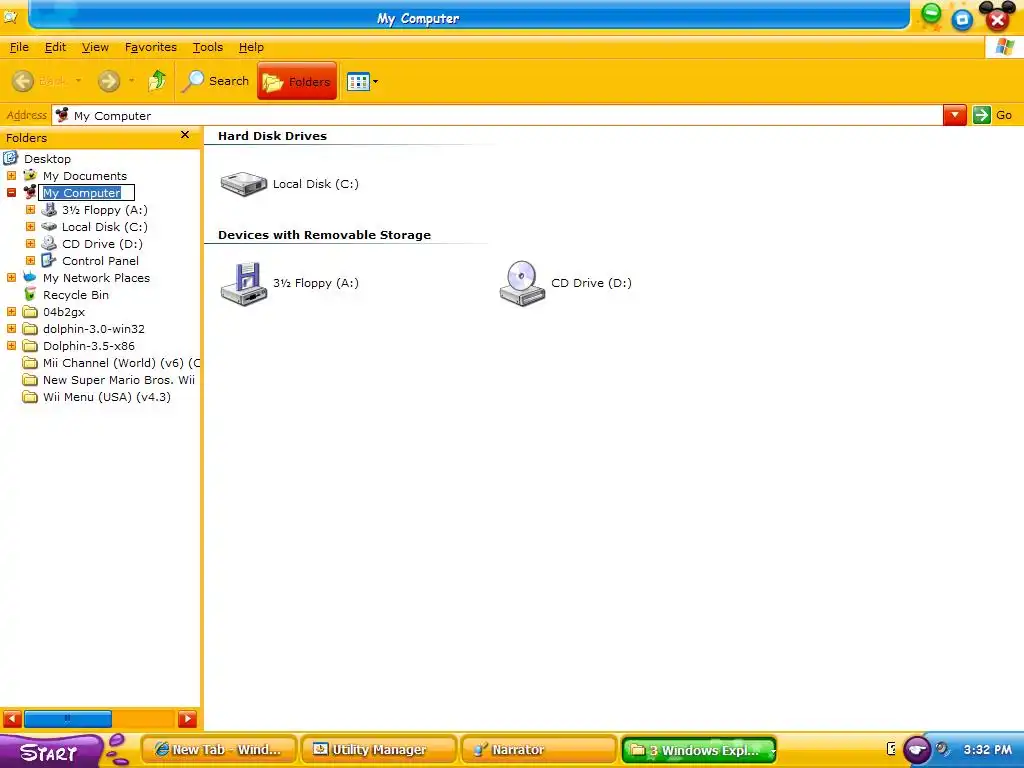Image resolution: width=1024 pixels, height=768 pixels.
Task: Click Address bar Mickey icon
Action: tap(62, 116)
